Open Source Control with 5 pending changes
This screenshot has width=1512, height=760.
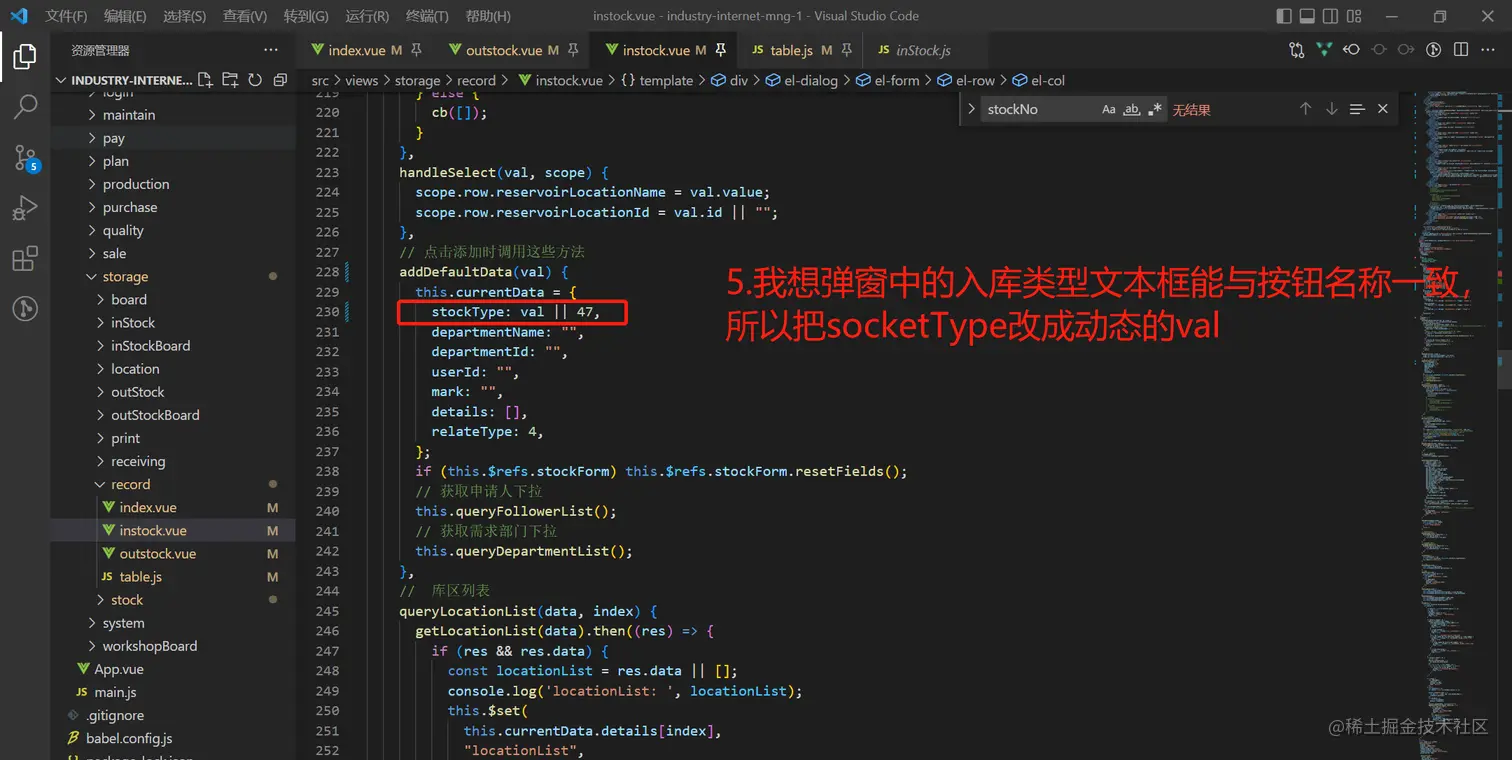coord(25,158)
